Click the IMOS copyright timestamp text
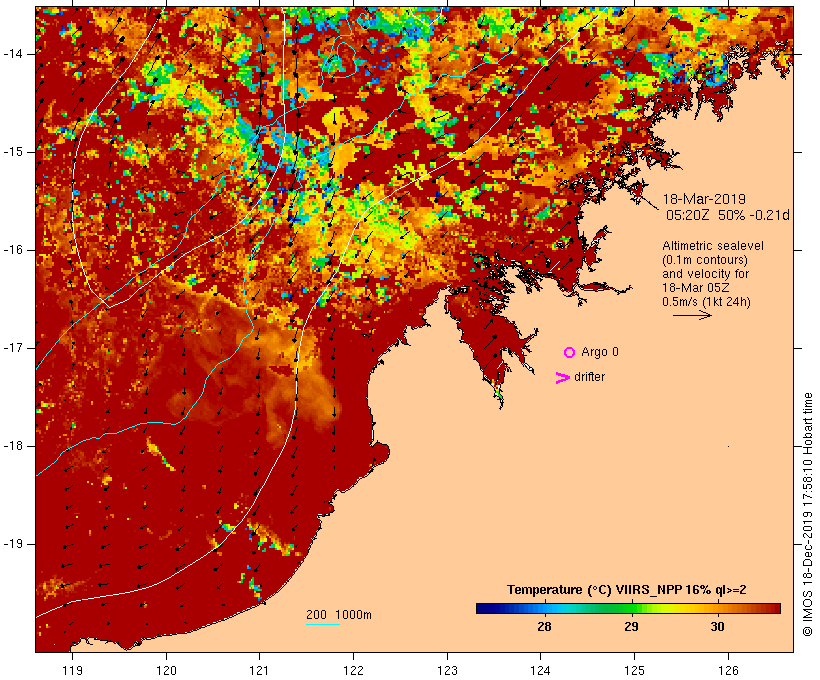This screenshot has width=820, height=680. coord(807,514)
